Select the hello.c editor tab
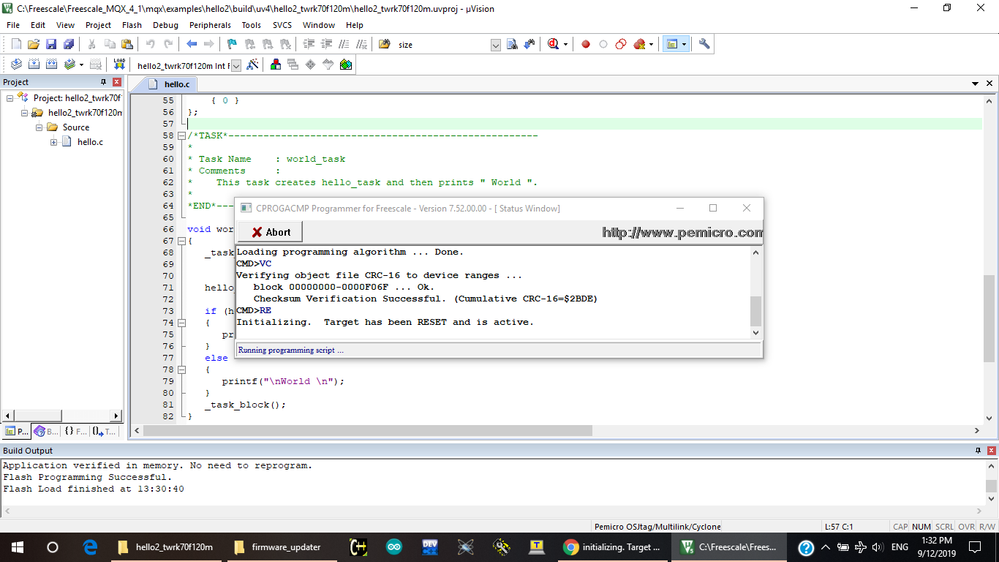This screenshot has height=562, width=999. [x=170, y=83]
